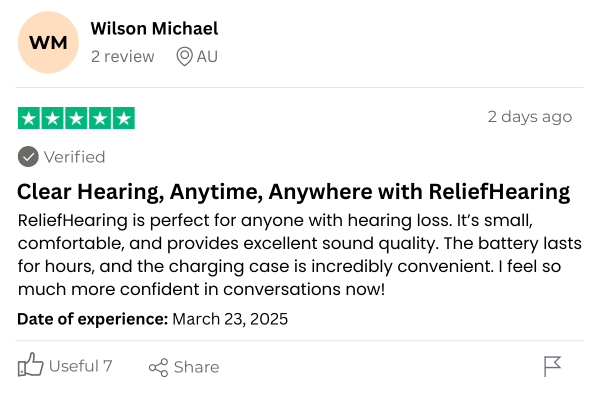This screenshot has width=600, height=400.
Task: Open reviewer Wilson Michael's profile name
Action: click(x=154, y=29)
